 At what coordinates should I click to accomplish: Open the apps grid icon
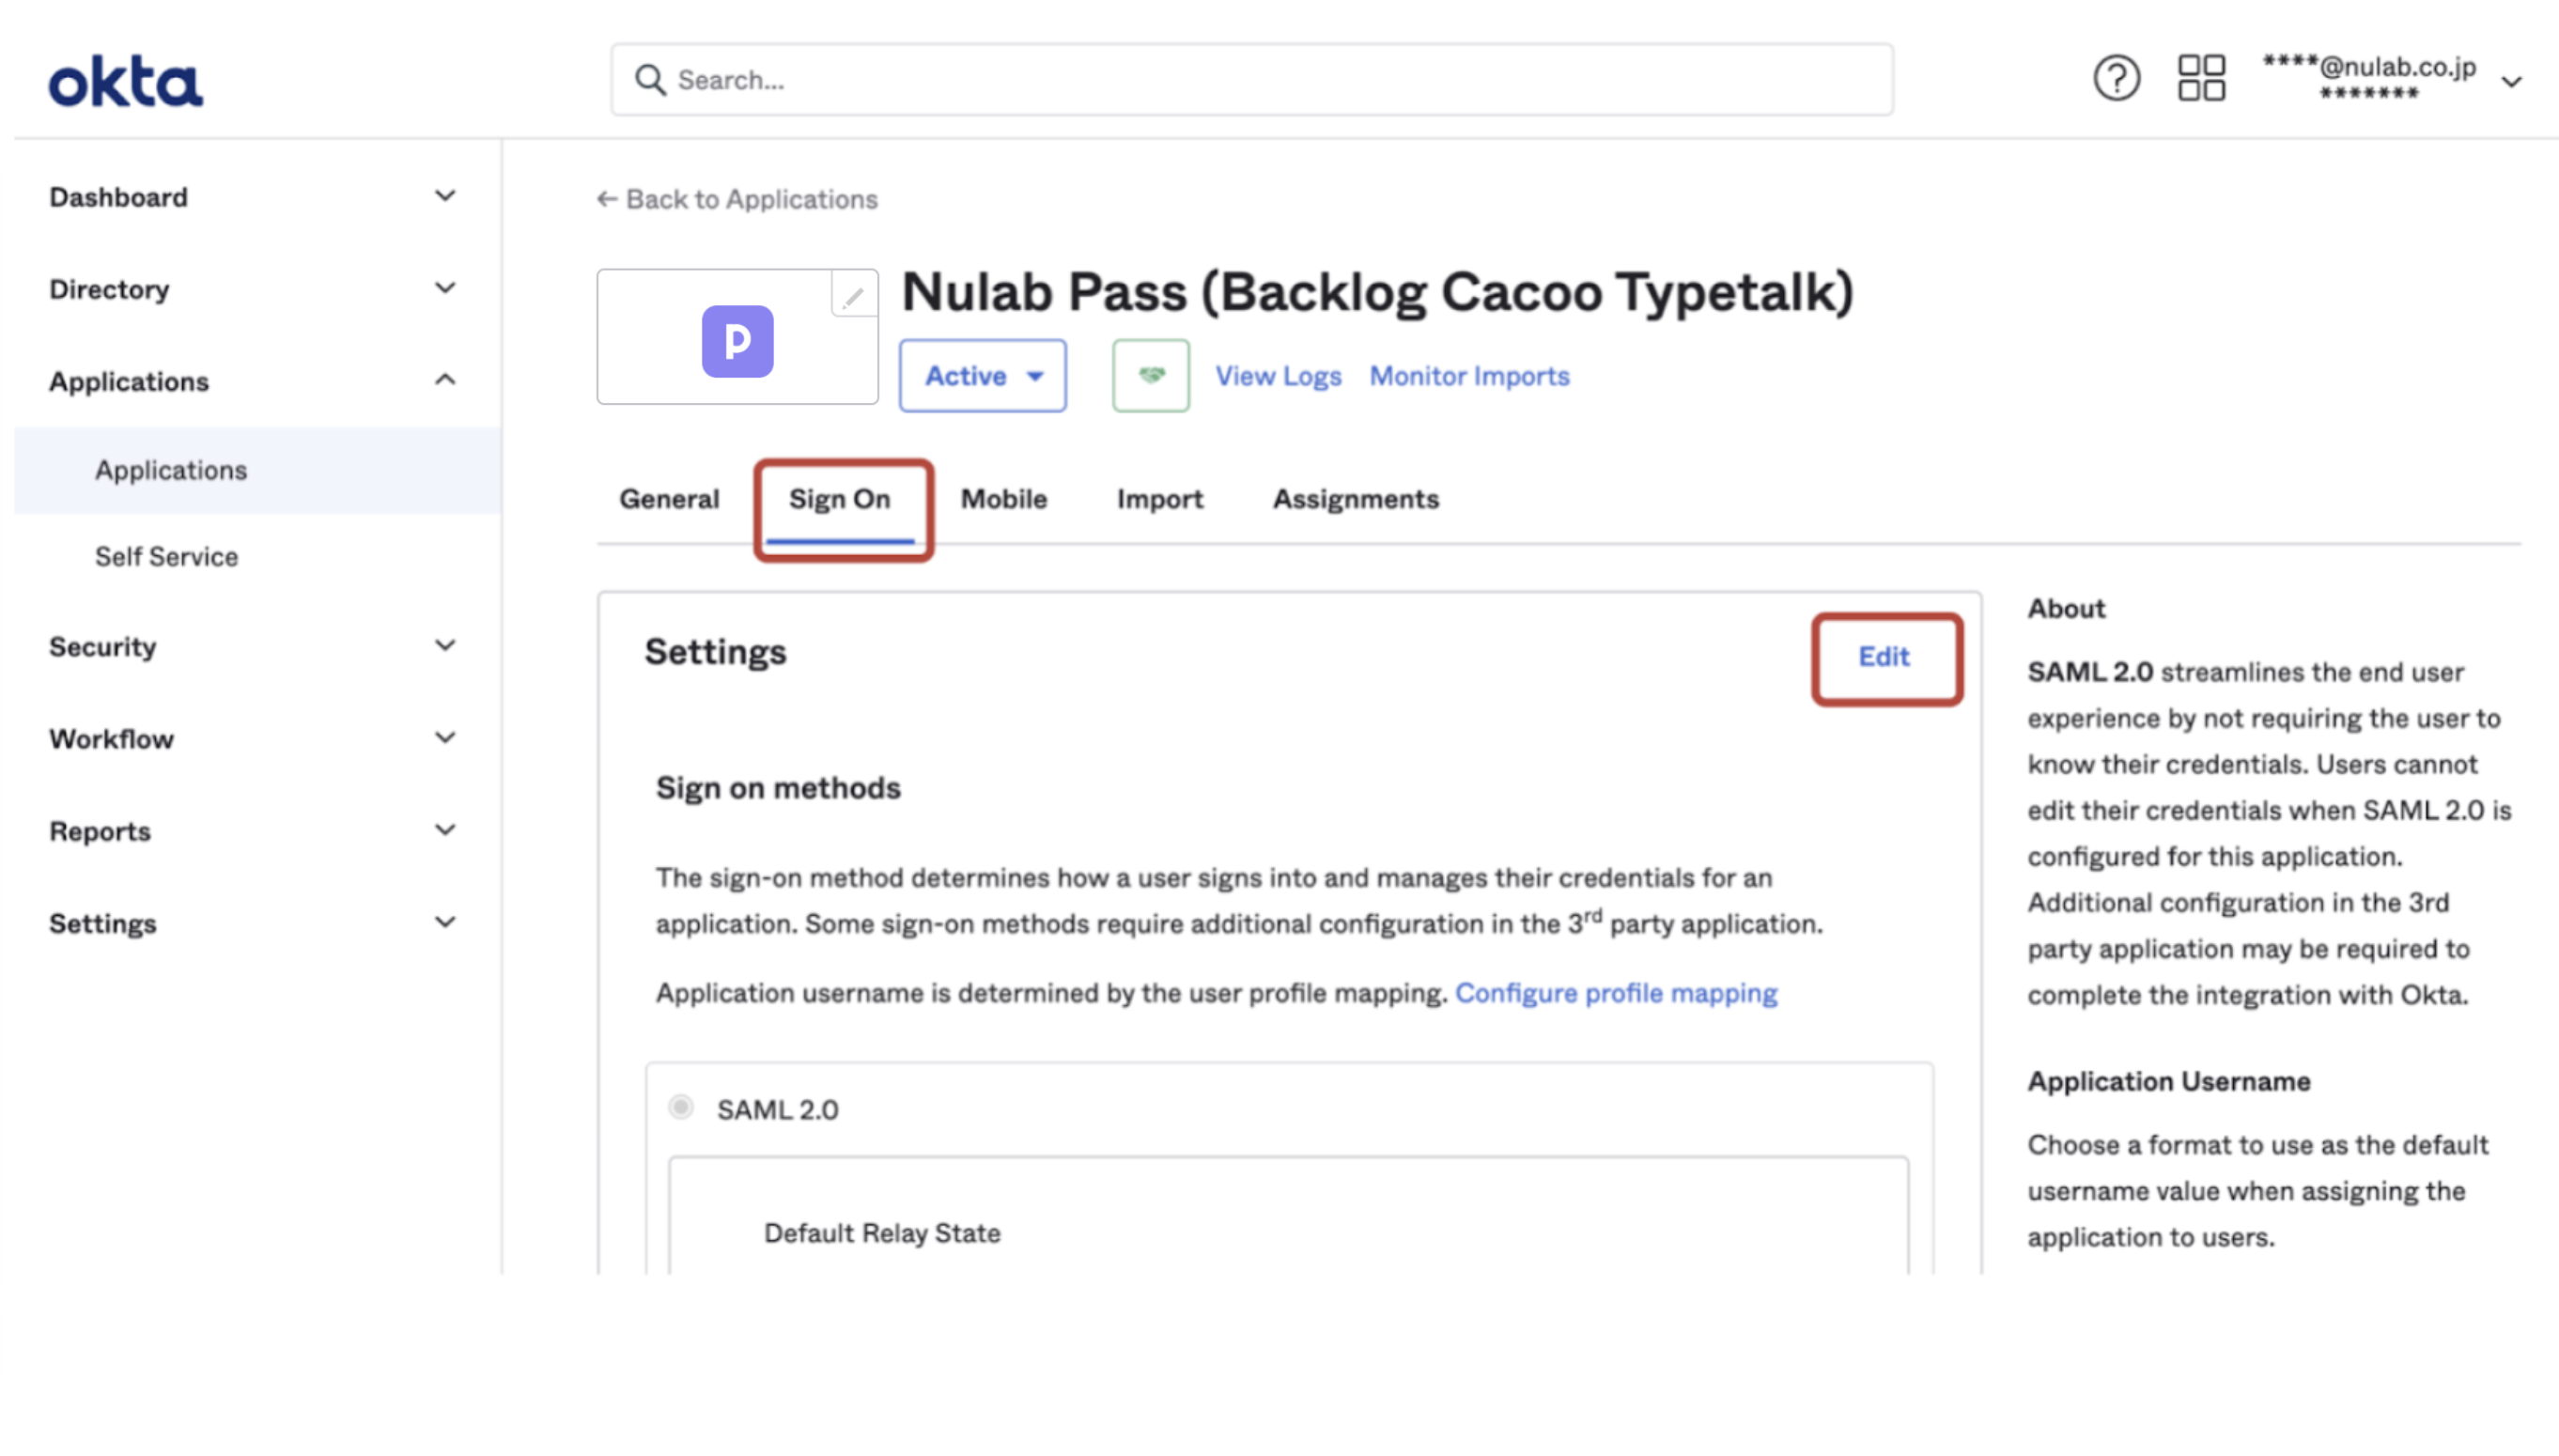tap(2200, 78)
